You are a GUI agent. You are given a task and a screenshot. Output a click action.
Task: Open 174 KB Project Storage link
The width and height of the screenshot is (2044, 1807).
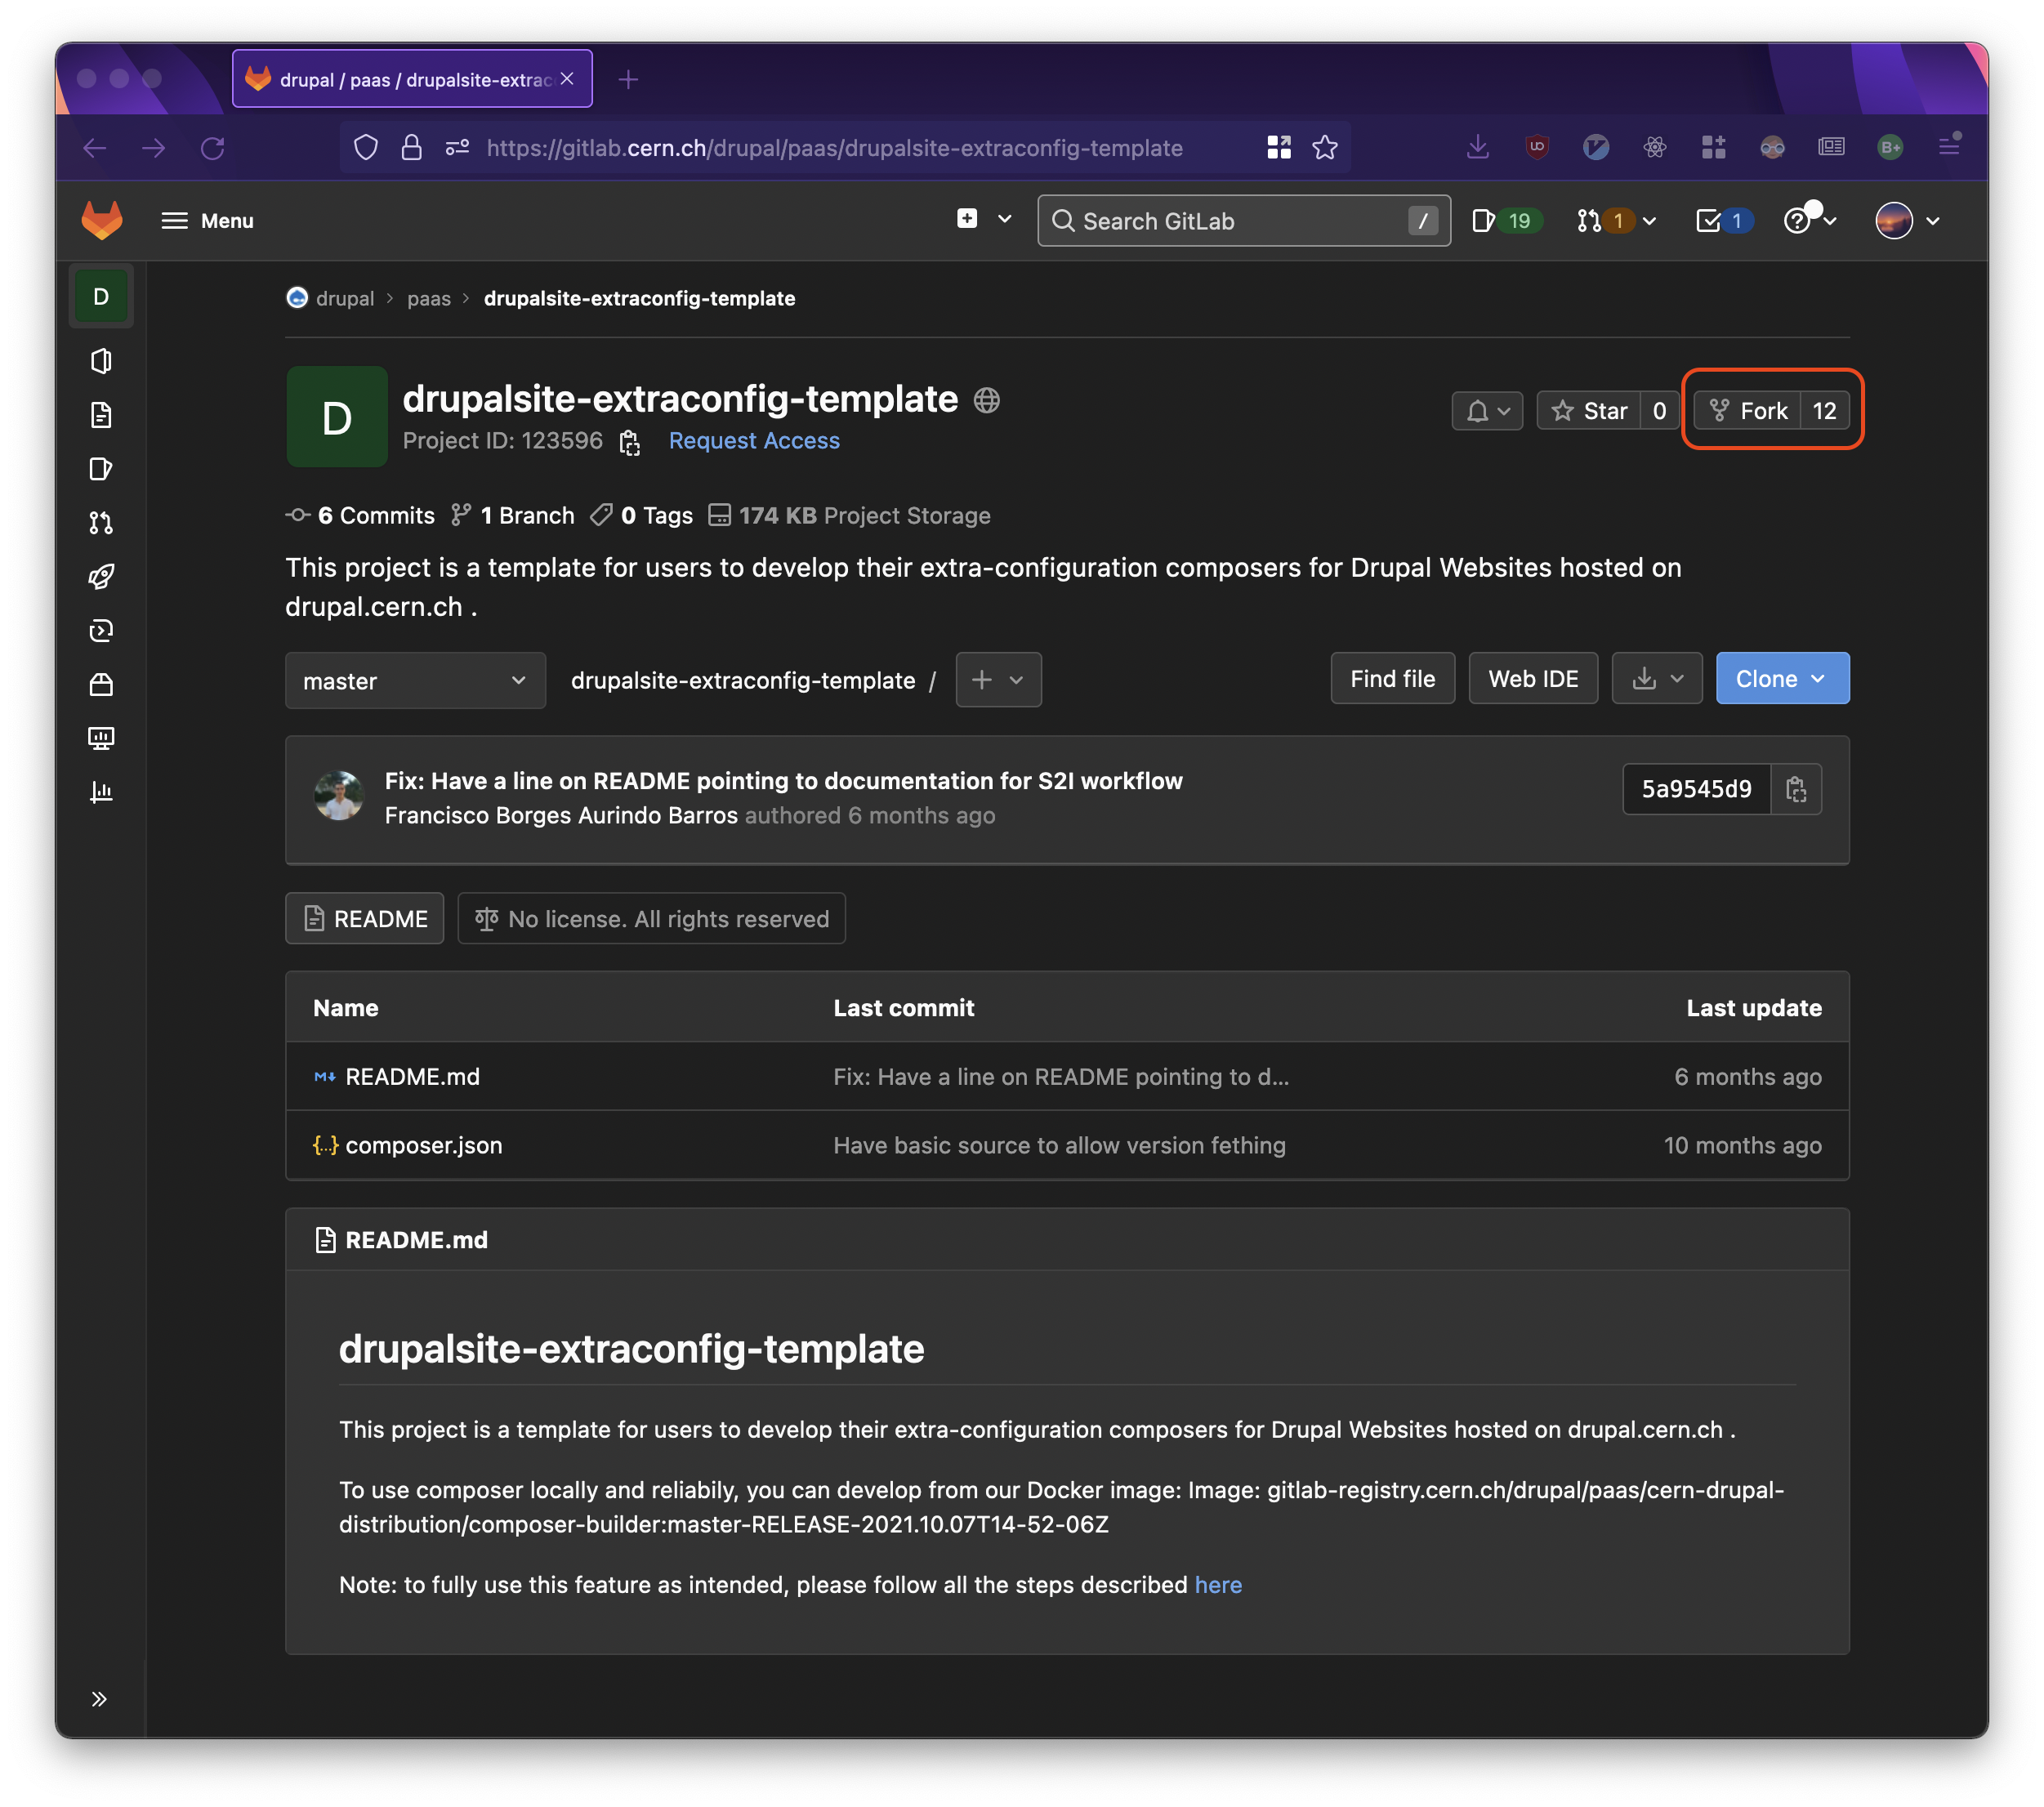tap(850, 516)
